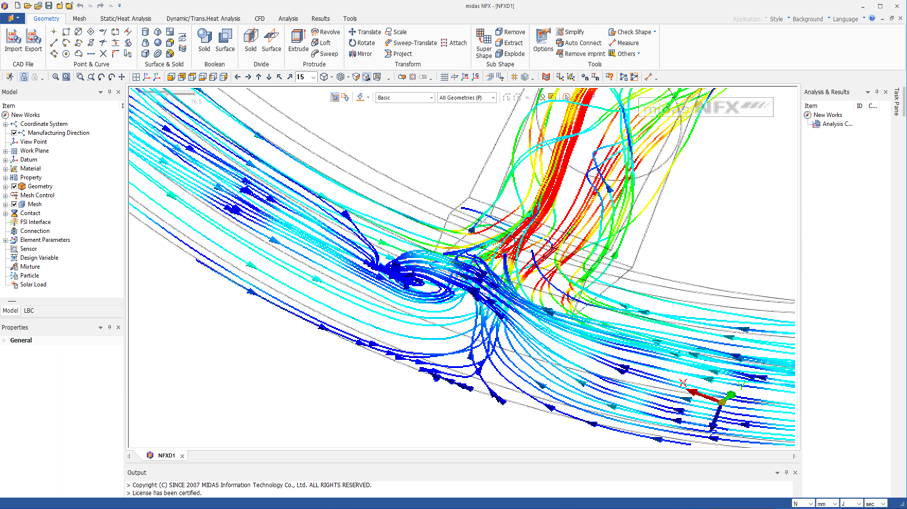
Task: Click Remove imprint tool
Action: pos(580,54)
